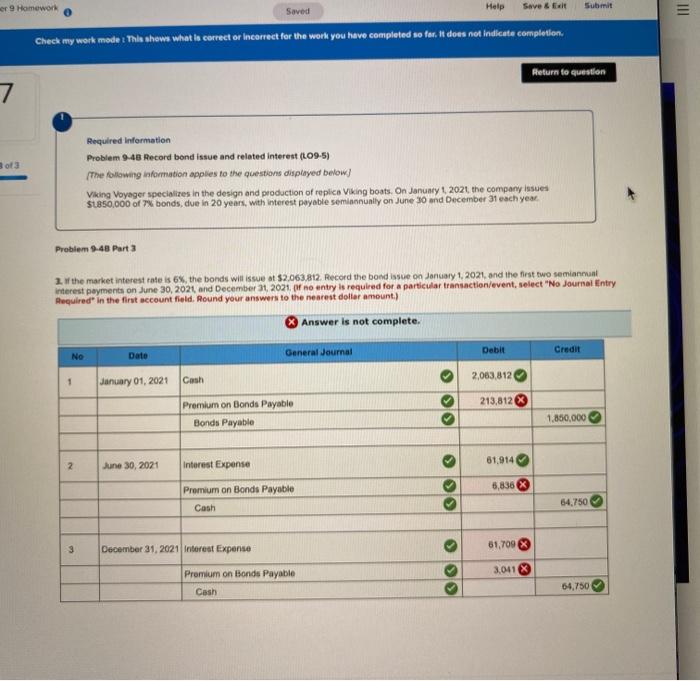Click green check on June Premium on Bonds Payable

click(449, 486)
